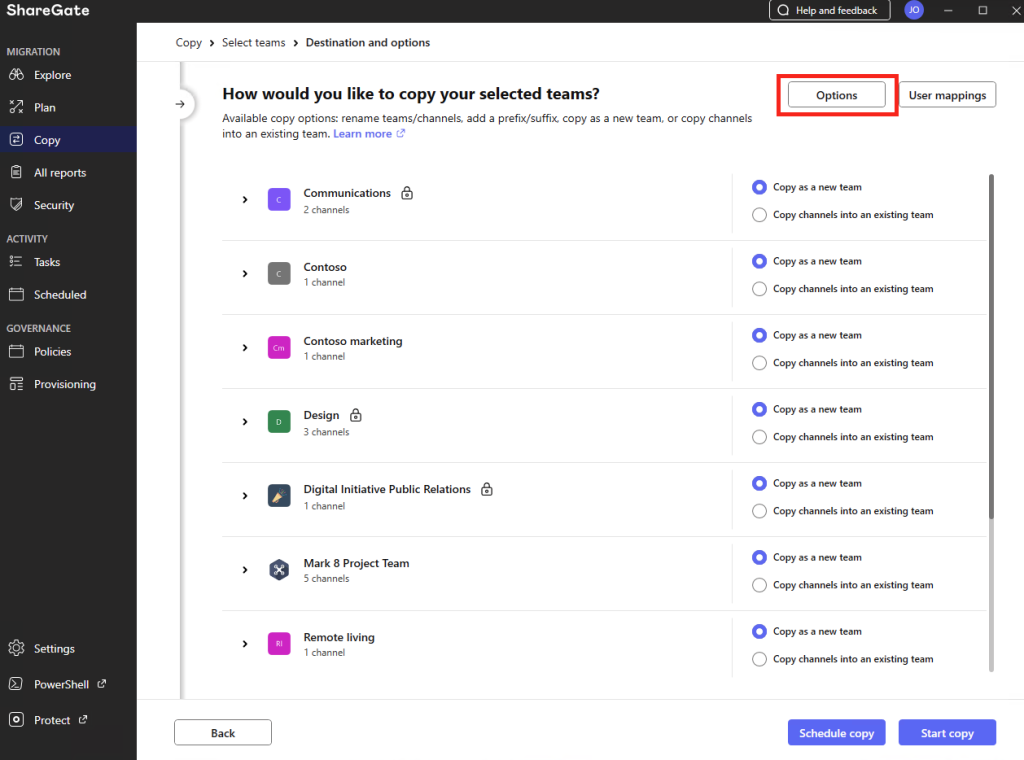
Task: Click the Remote living team icon
Action: click(279, 644)
